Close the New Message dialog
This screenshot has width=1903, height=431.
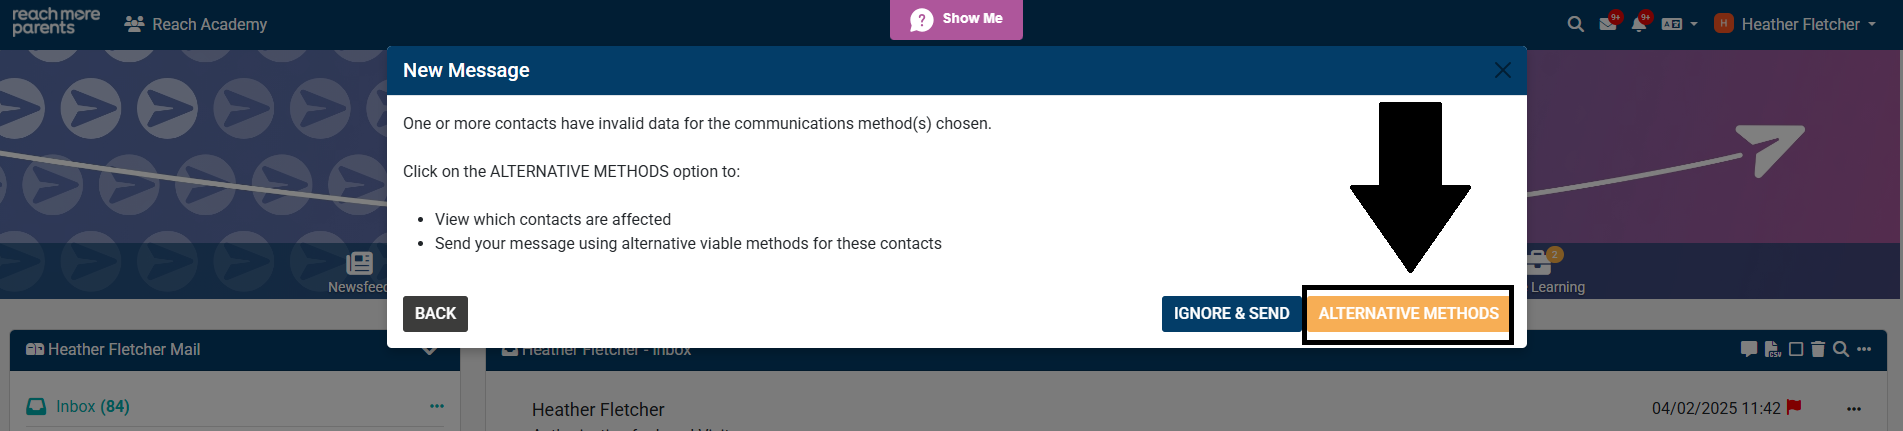[x=1502, y=70]
